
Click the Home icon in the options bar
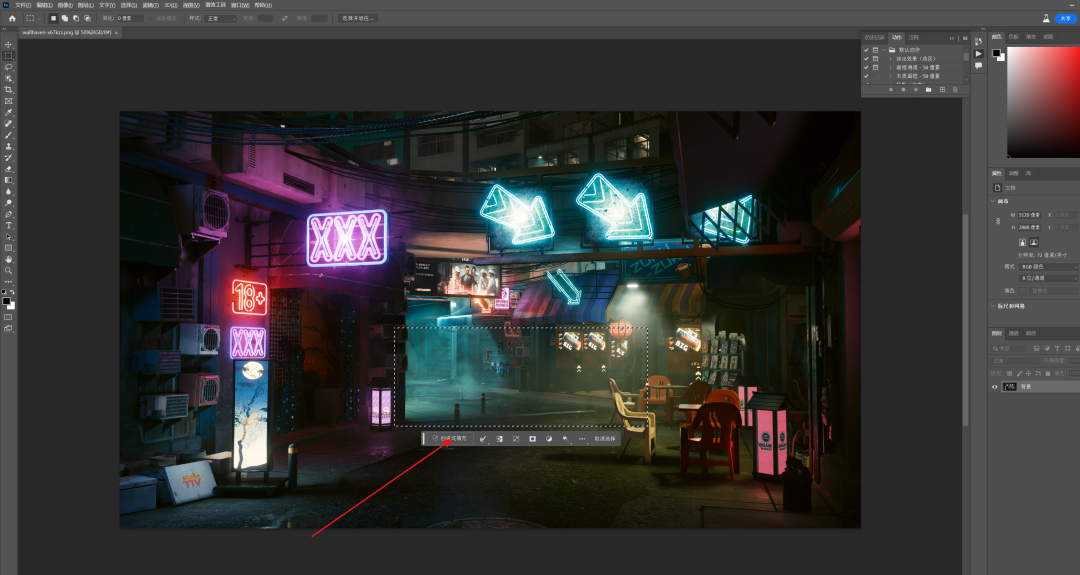[x=12, y=18]
